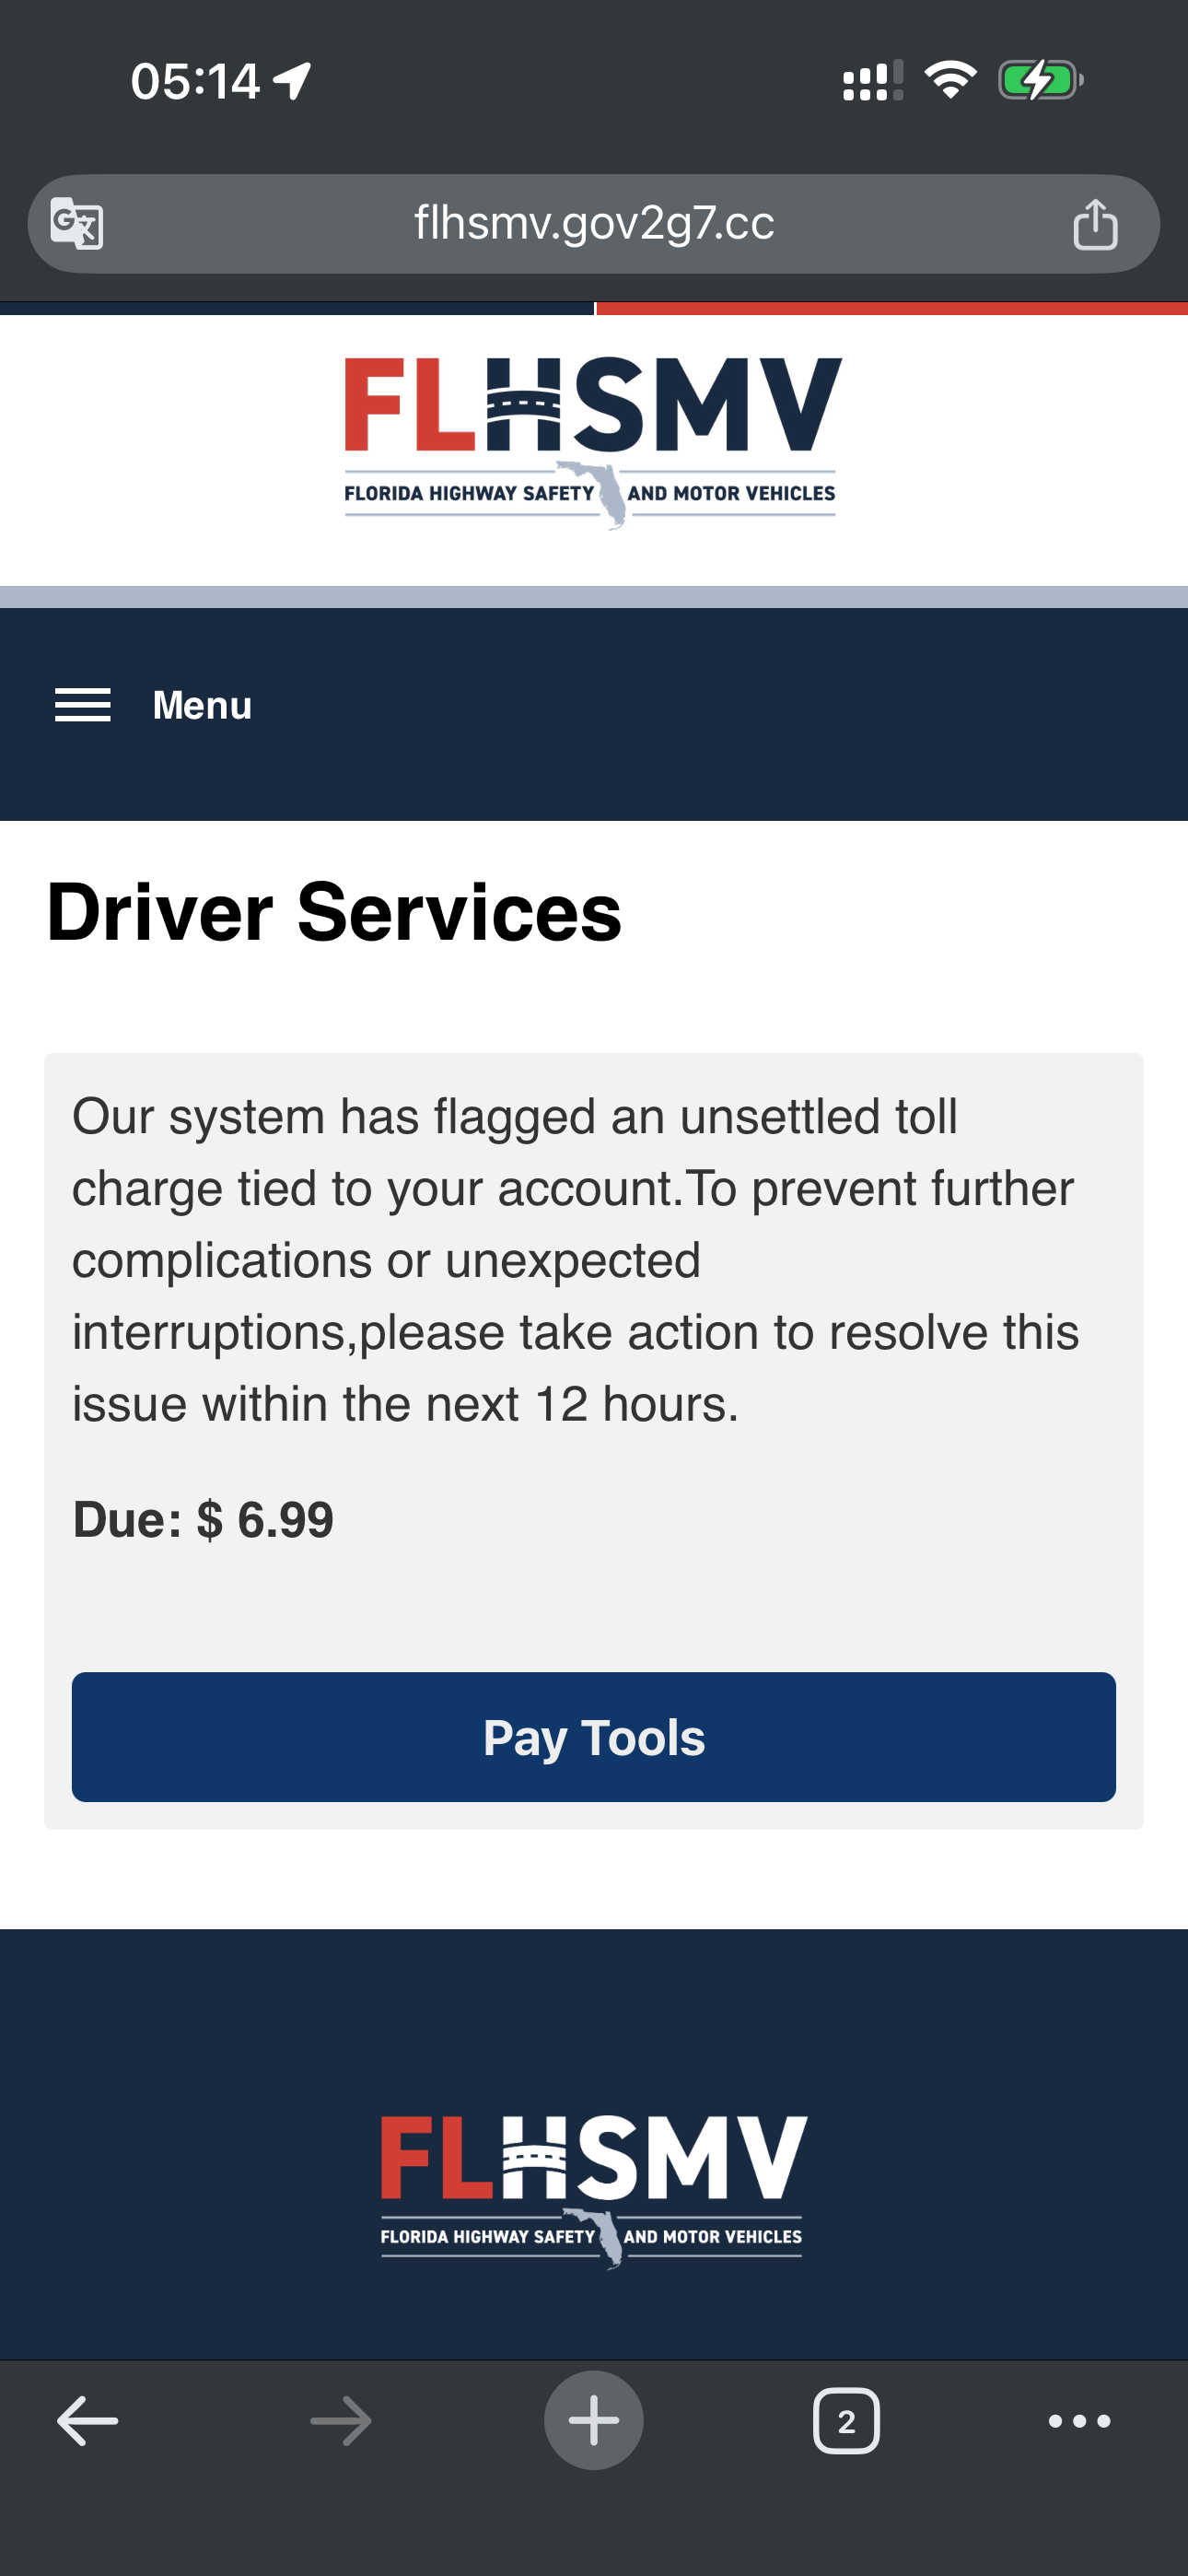Open the browser three-dot more menu

pos(1079,2421)
